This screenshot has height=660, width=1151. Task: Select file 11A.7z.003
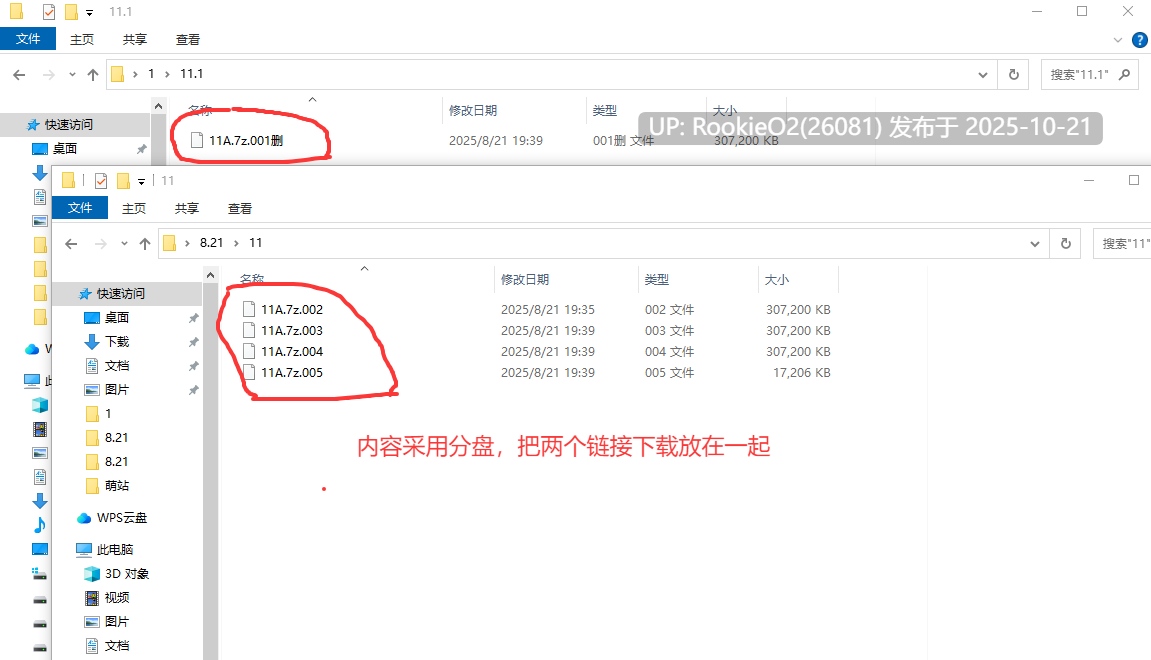pos(291,330)
